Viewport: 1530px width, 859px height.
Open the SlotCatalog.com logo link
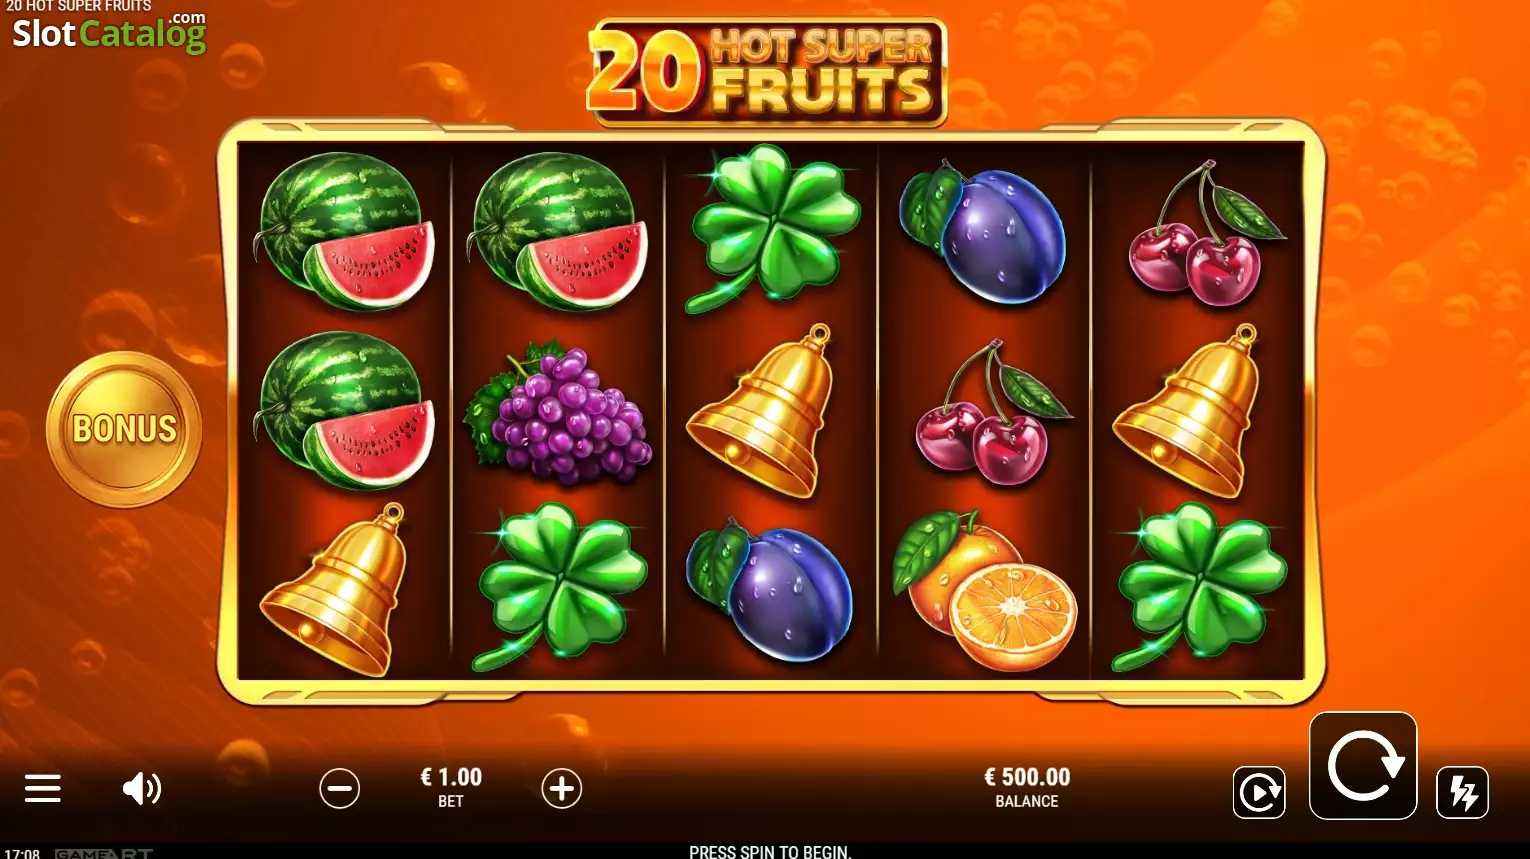[x=109, y=32]
